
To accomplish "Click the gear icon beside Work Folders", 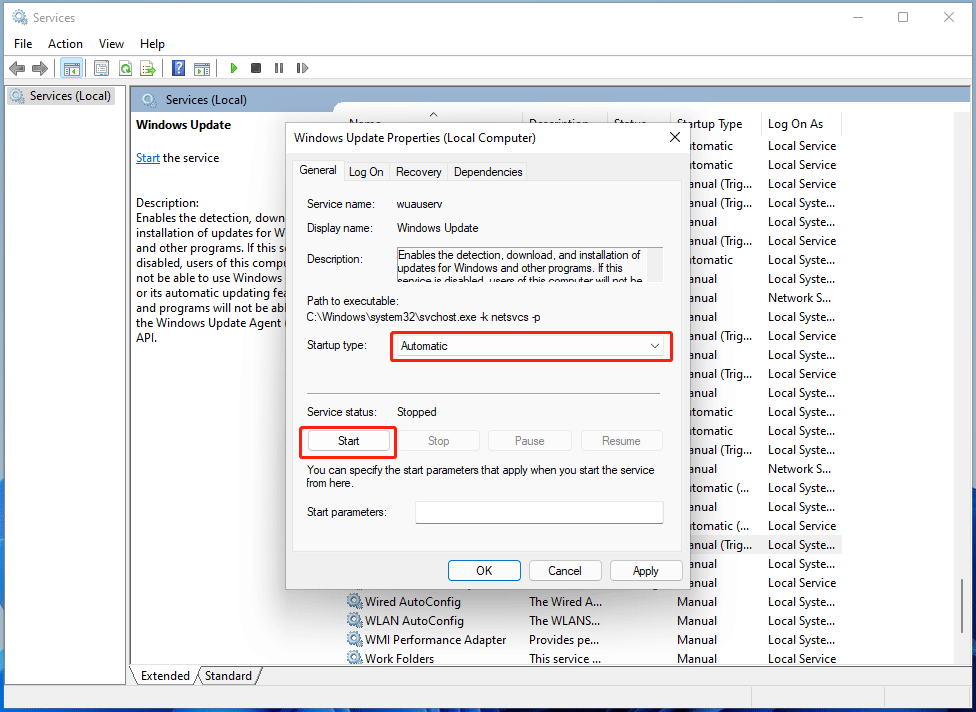I will click(355, 658).
